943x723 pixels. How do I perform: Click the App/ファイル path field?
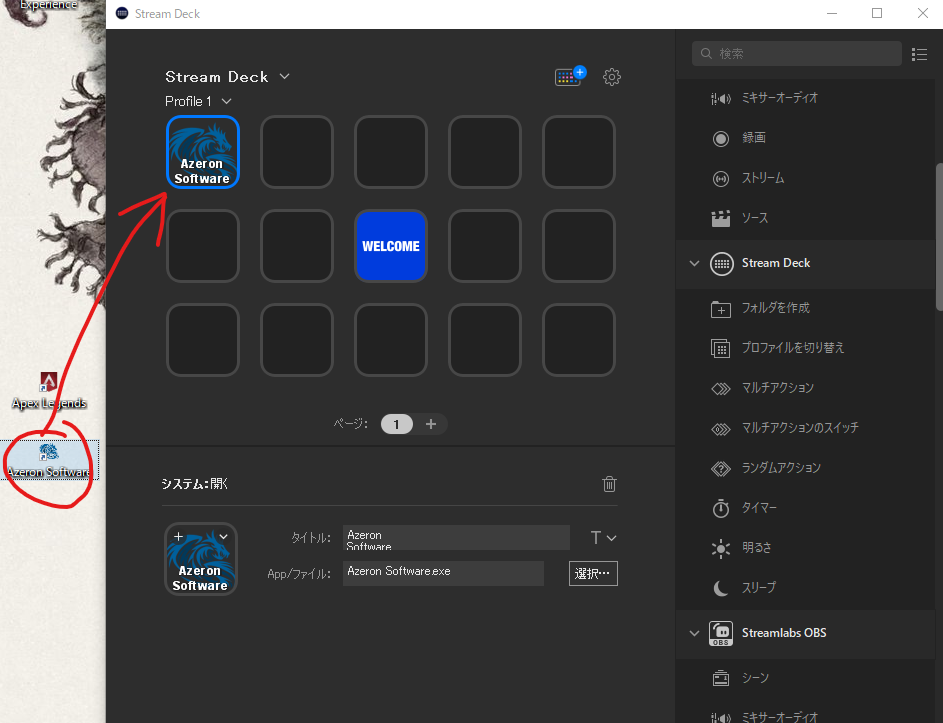pyautogui.click(x=443, y=573)
